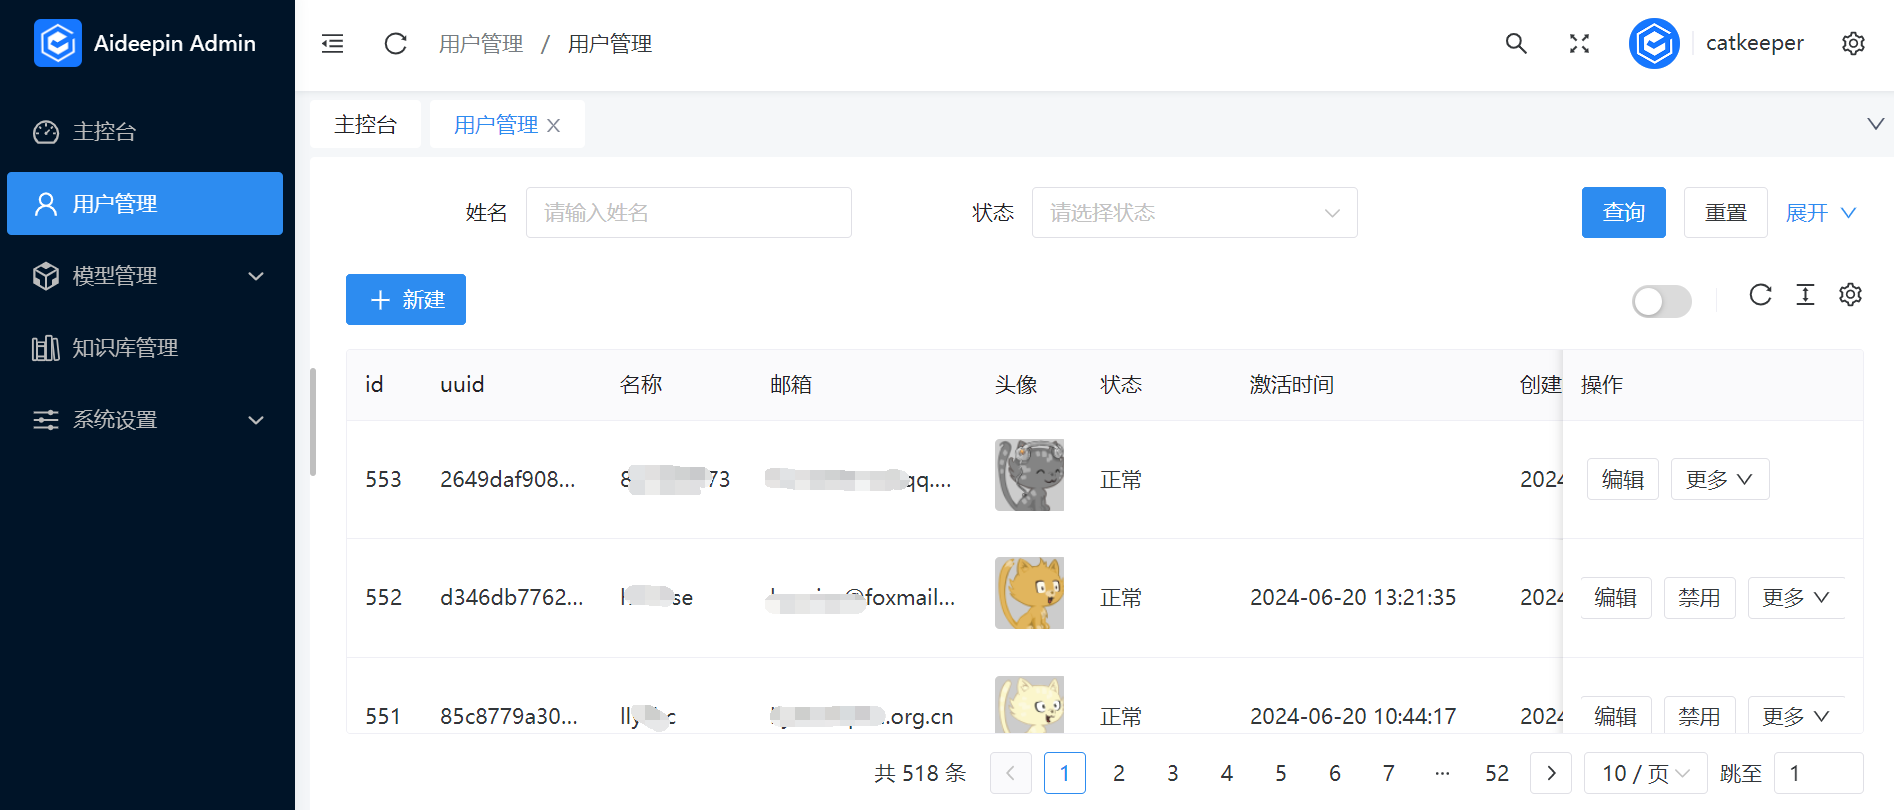This screenshot has width=1894, height=810.
Task: Open 知识库管理 in sidebar
Action: click(145, 348)
